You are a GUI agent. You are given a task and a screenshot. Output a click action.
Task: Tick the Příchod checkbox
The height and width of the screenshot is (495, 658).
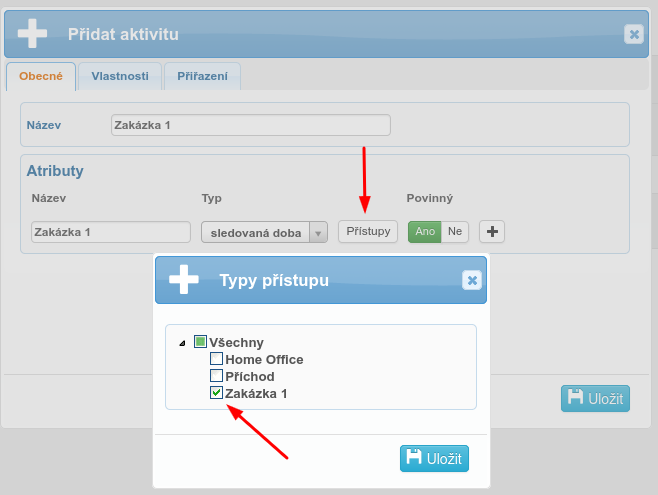[x=216, y=376]
